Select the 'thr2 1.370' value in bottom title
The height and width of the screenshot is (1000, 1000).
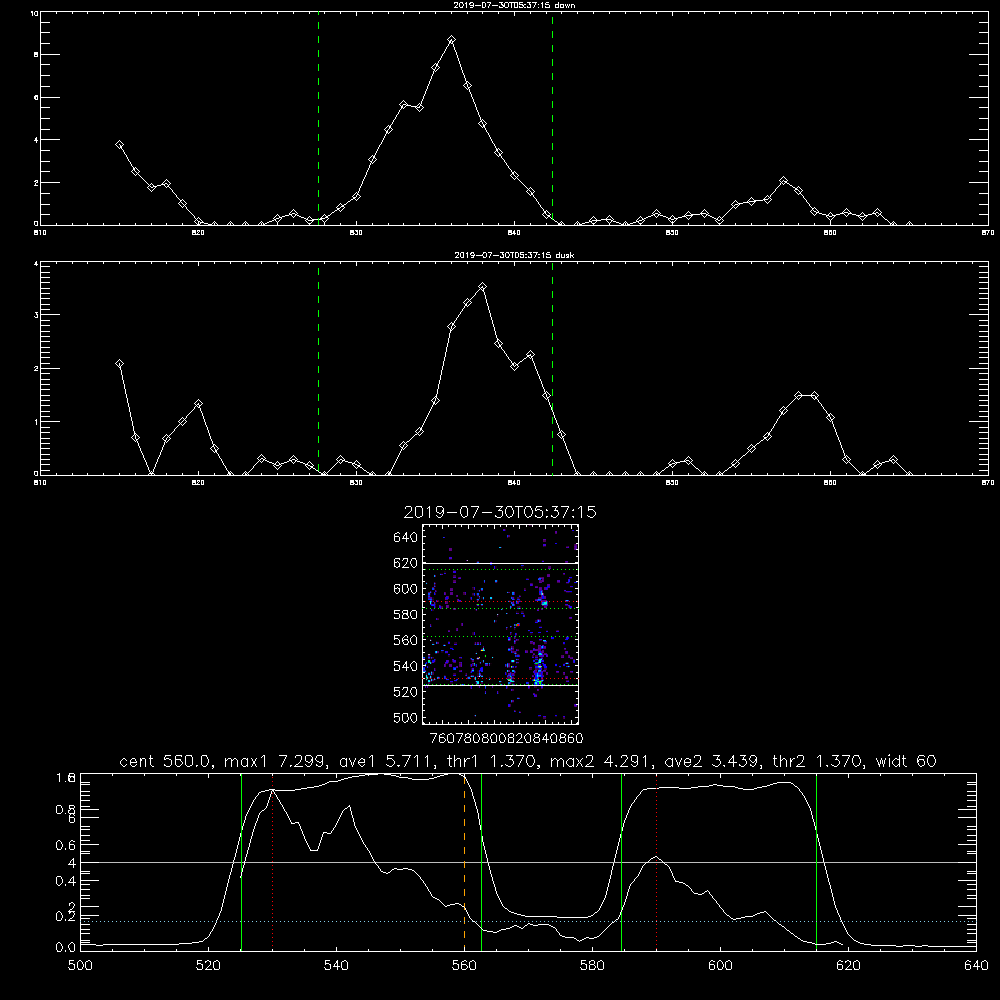pos(818,761)
